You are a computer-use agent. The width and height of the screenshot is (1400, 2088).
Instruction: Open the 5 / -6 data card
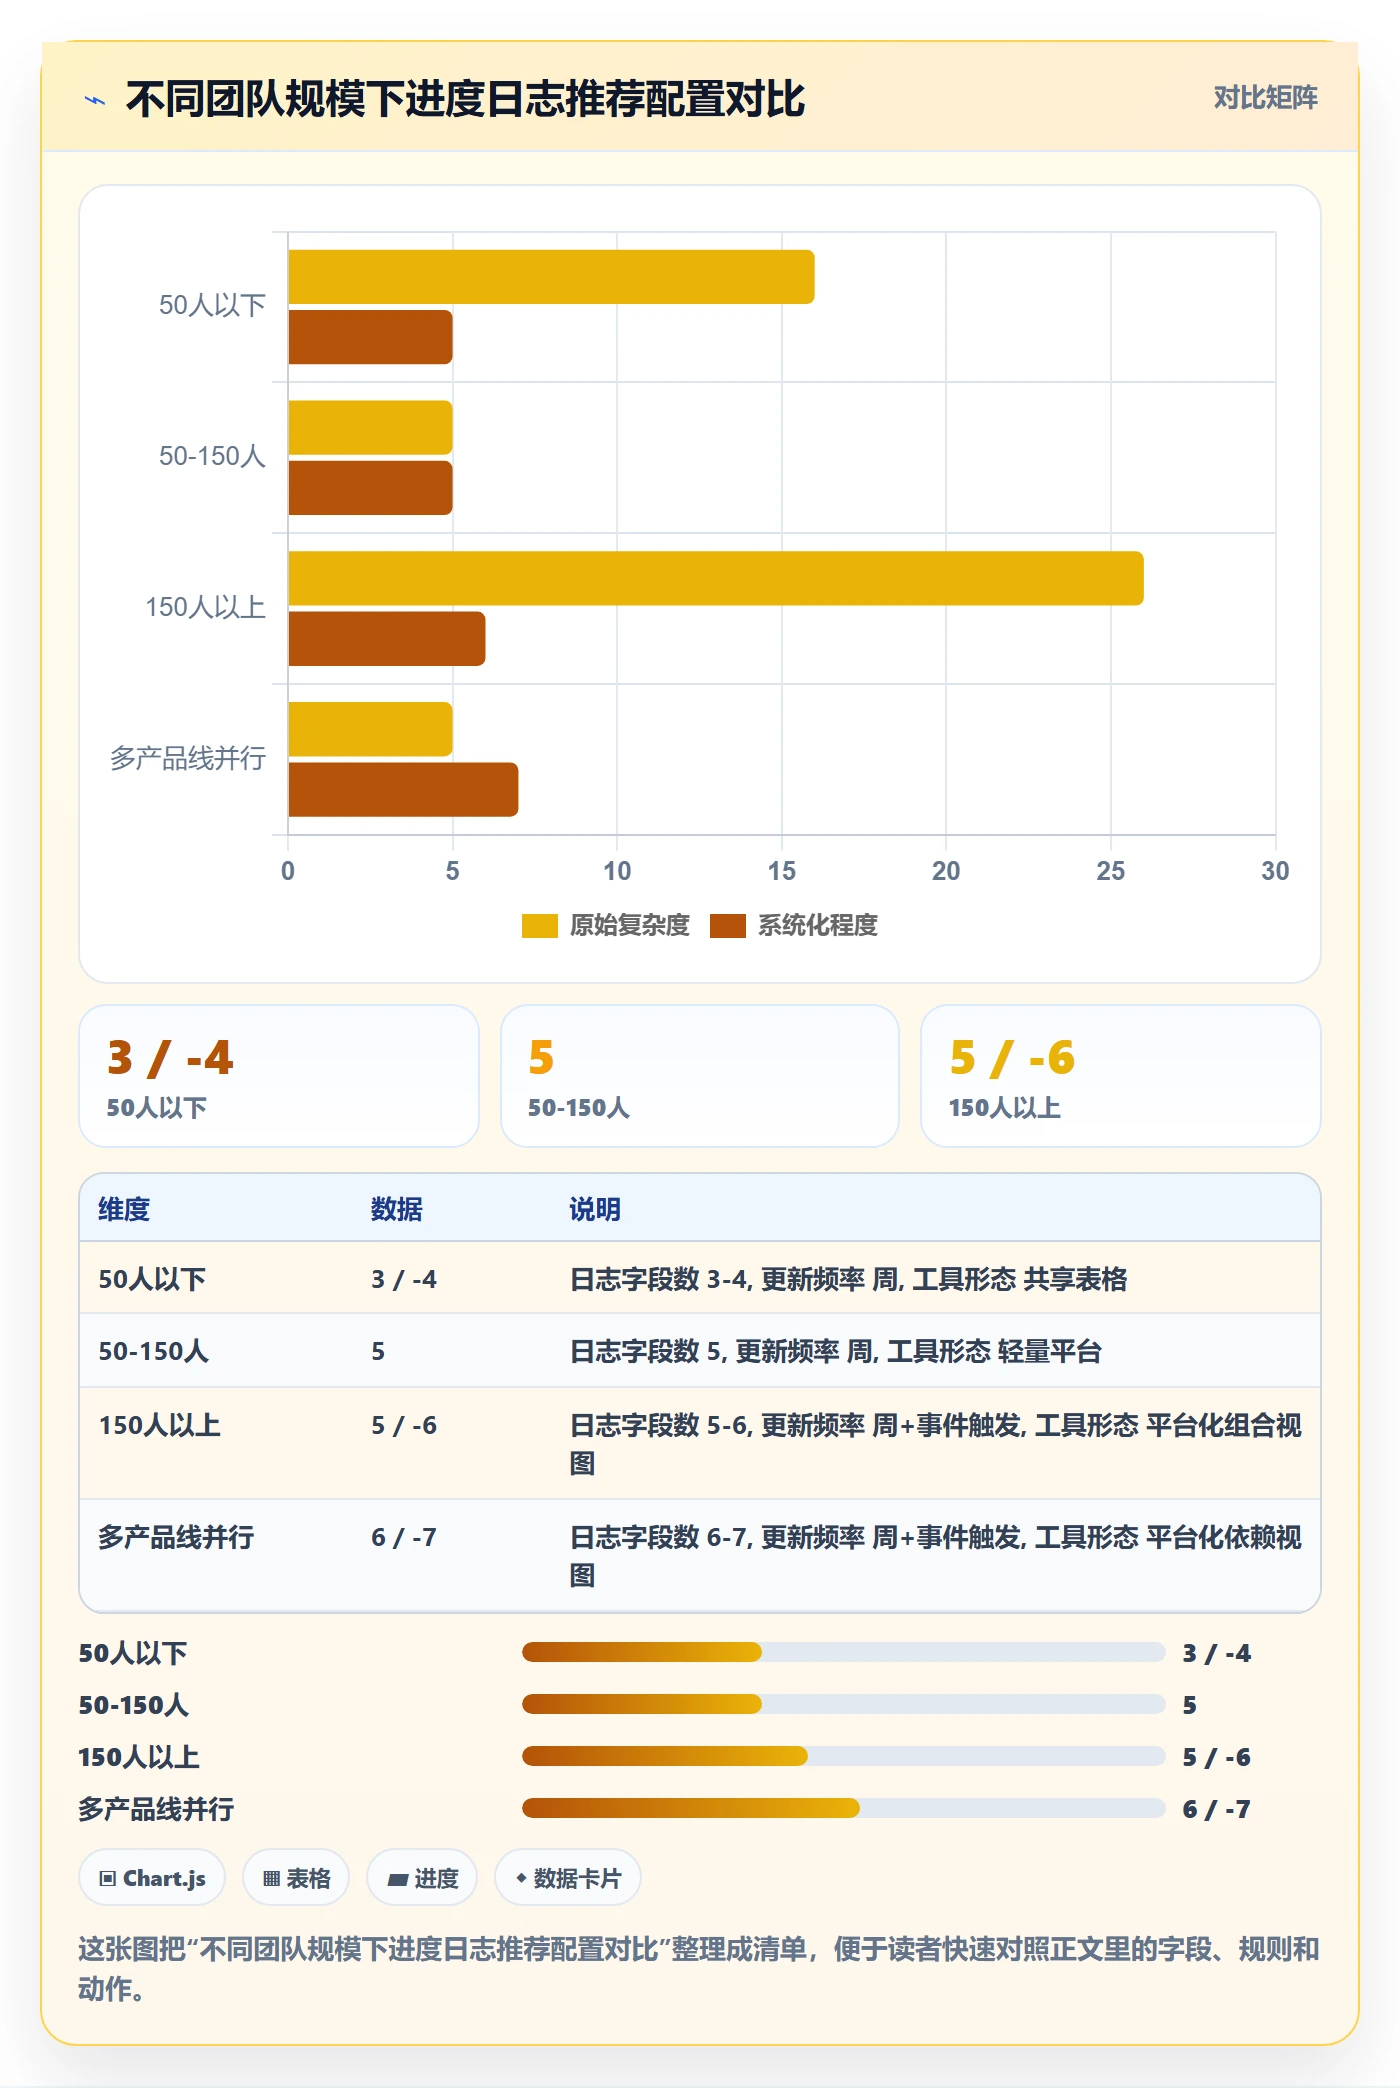1121,1076
